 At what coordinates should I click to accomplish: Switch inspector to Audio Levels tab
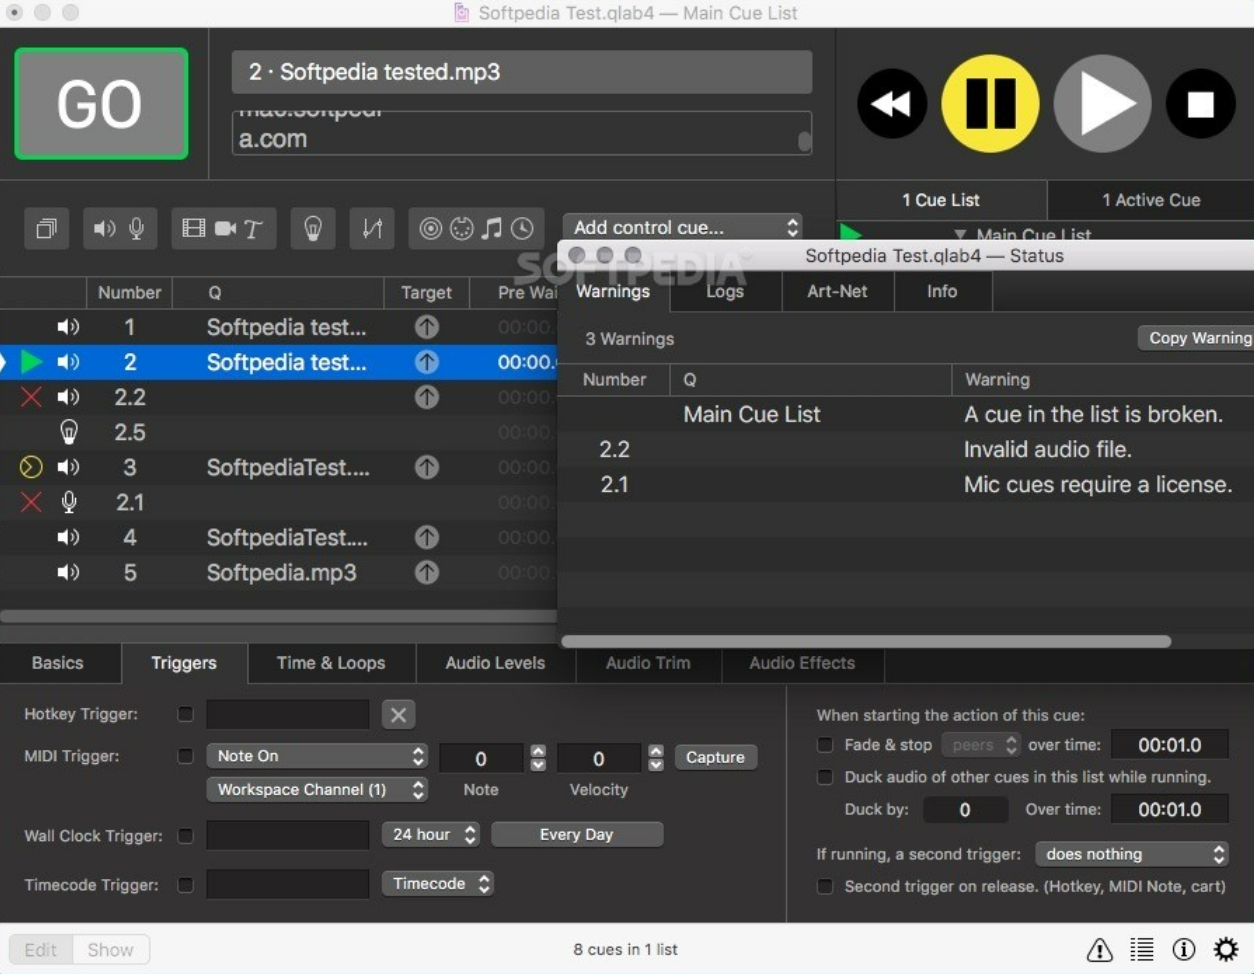[495, 663]
